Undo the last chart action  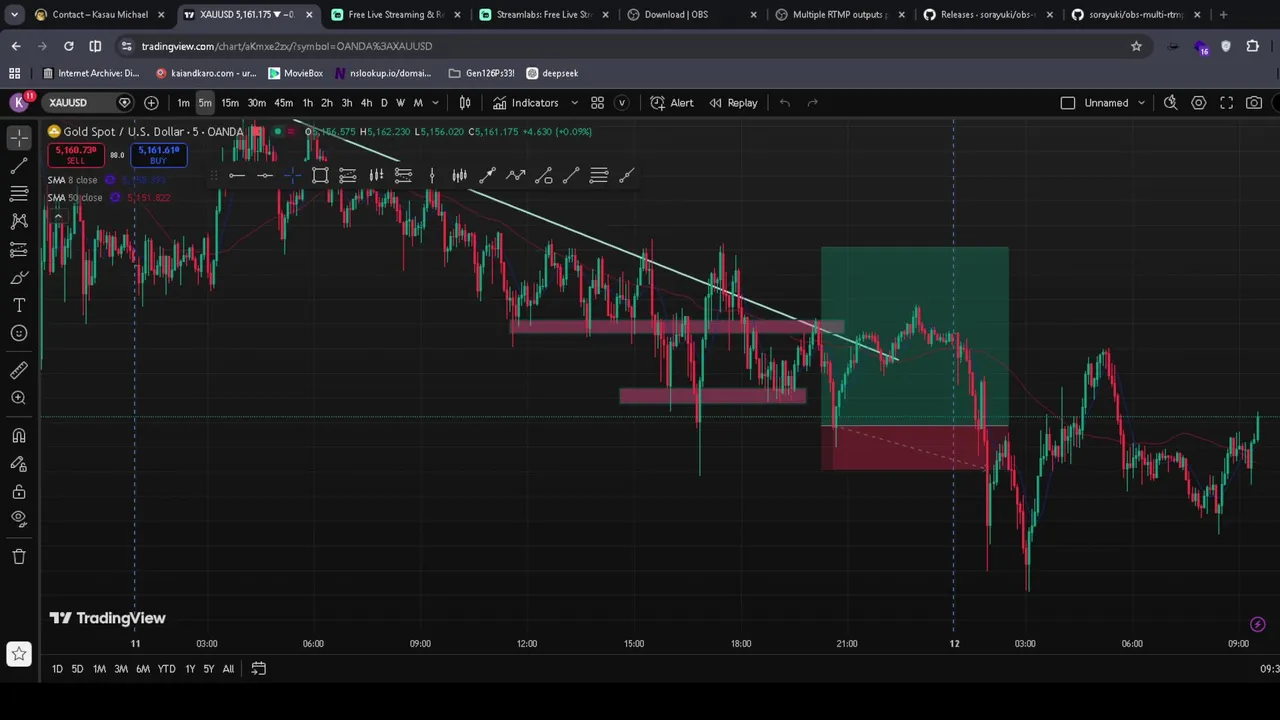(785, 103)
